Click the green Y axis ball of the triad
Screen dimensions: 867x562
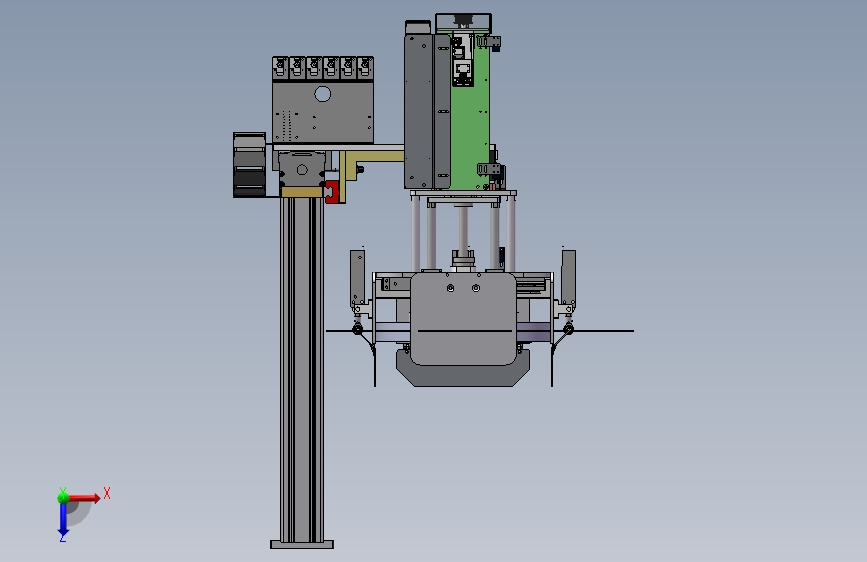click(63, 498)
